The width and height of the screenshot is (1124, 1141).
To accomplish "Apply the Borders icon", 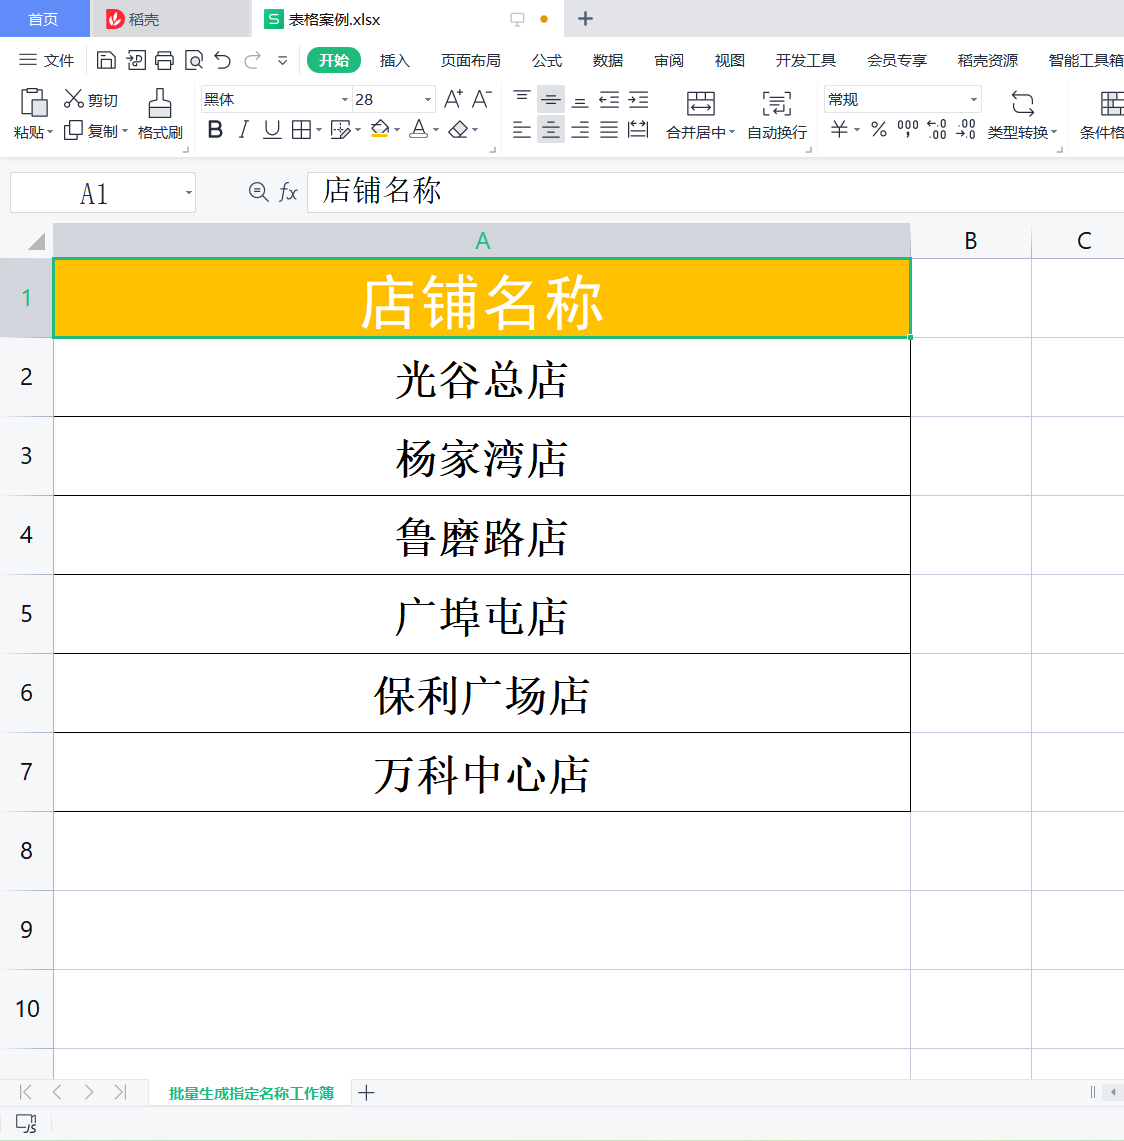I will [301, 130].
